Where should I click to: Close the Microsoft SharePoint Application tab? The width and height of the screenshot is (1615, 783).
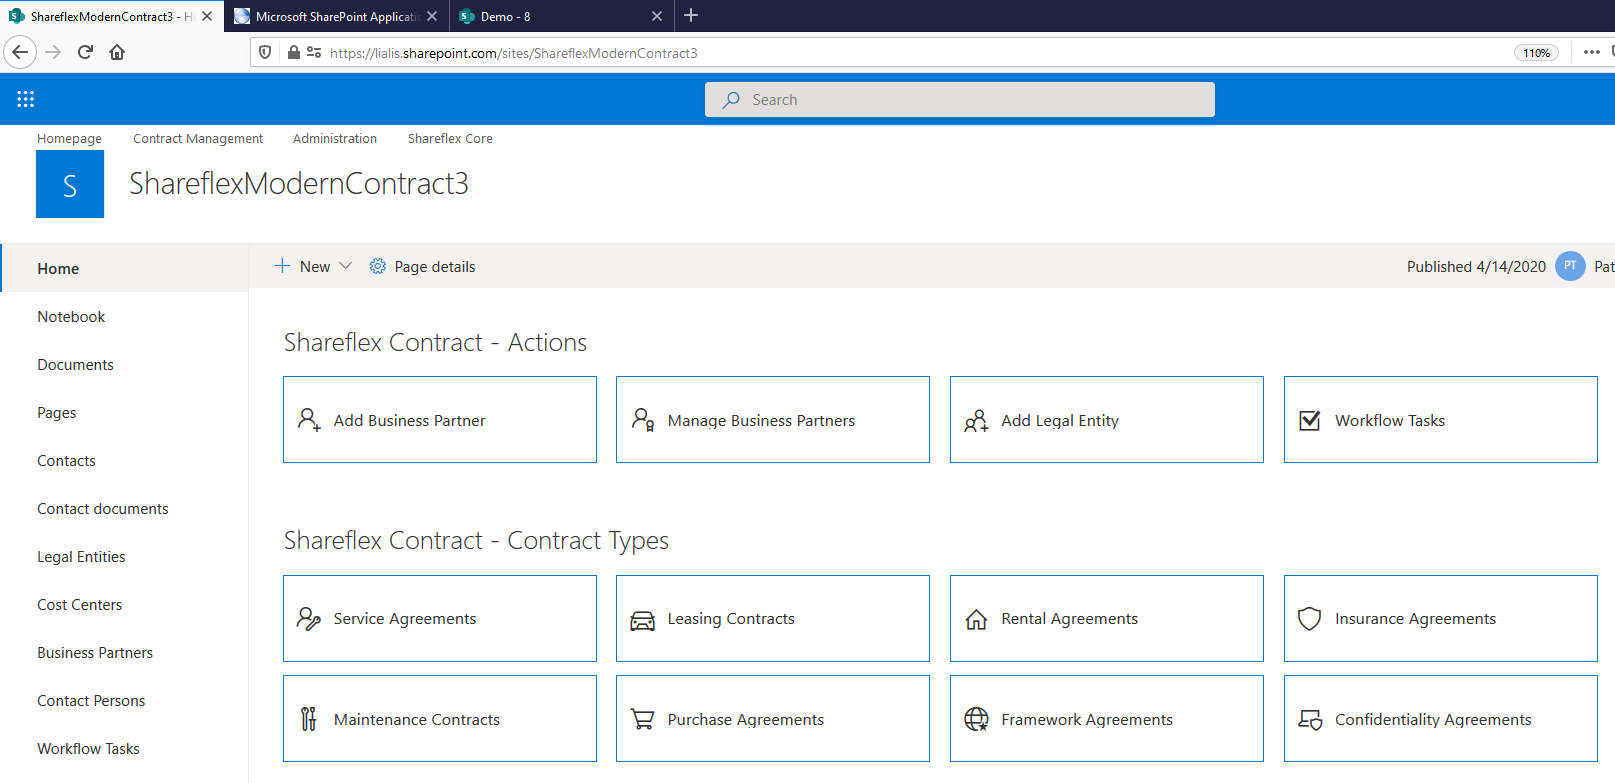(x=432, y=16)
